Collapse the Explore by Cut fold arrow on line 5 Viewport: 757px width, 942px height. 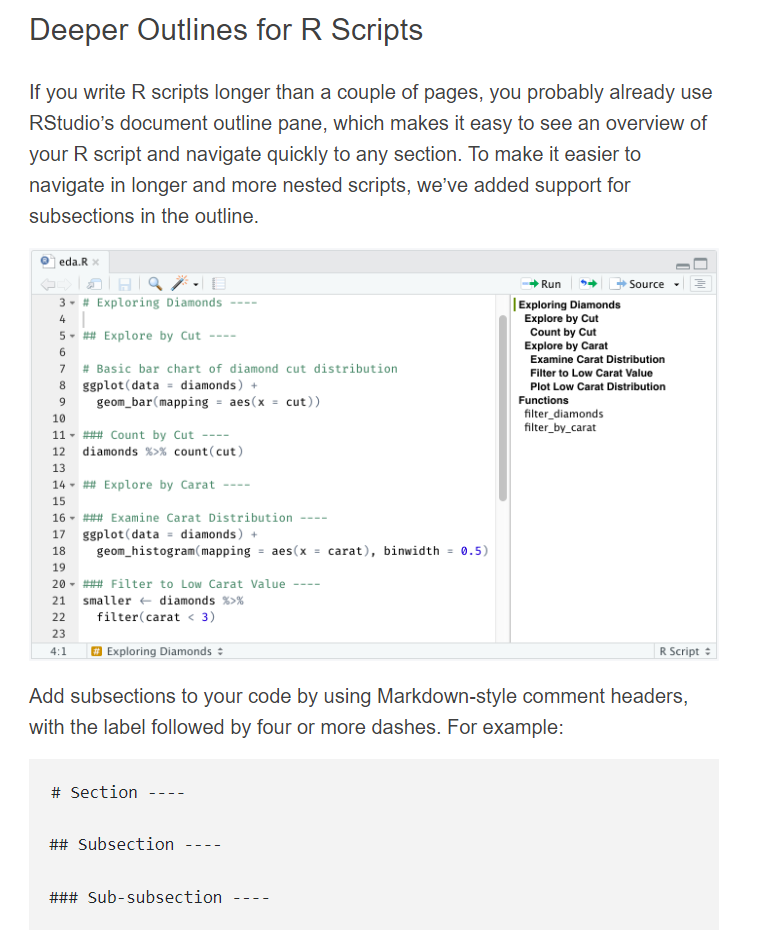point(73,336)
